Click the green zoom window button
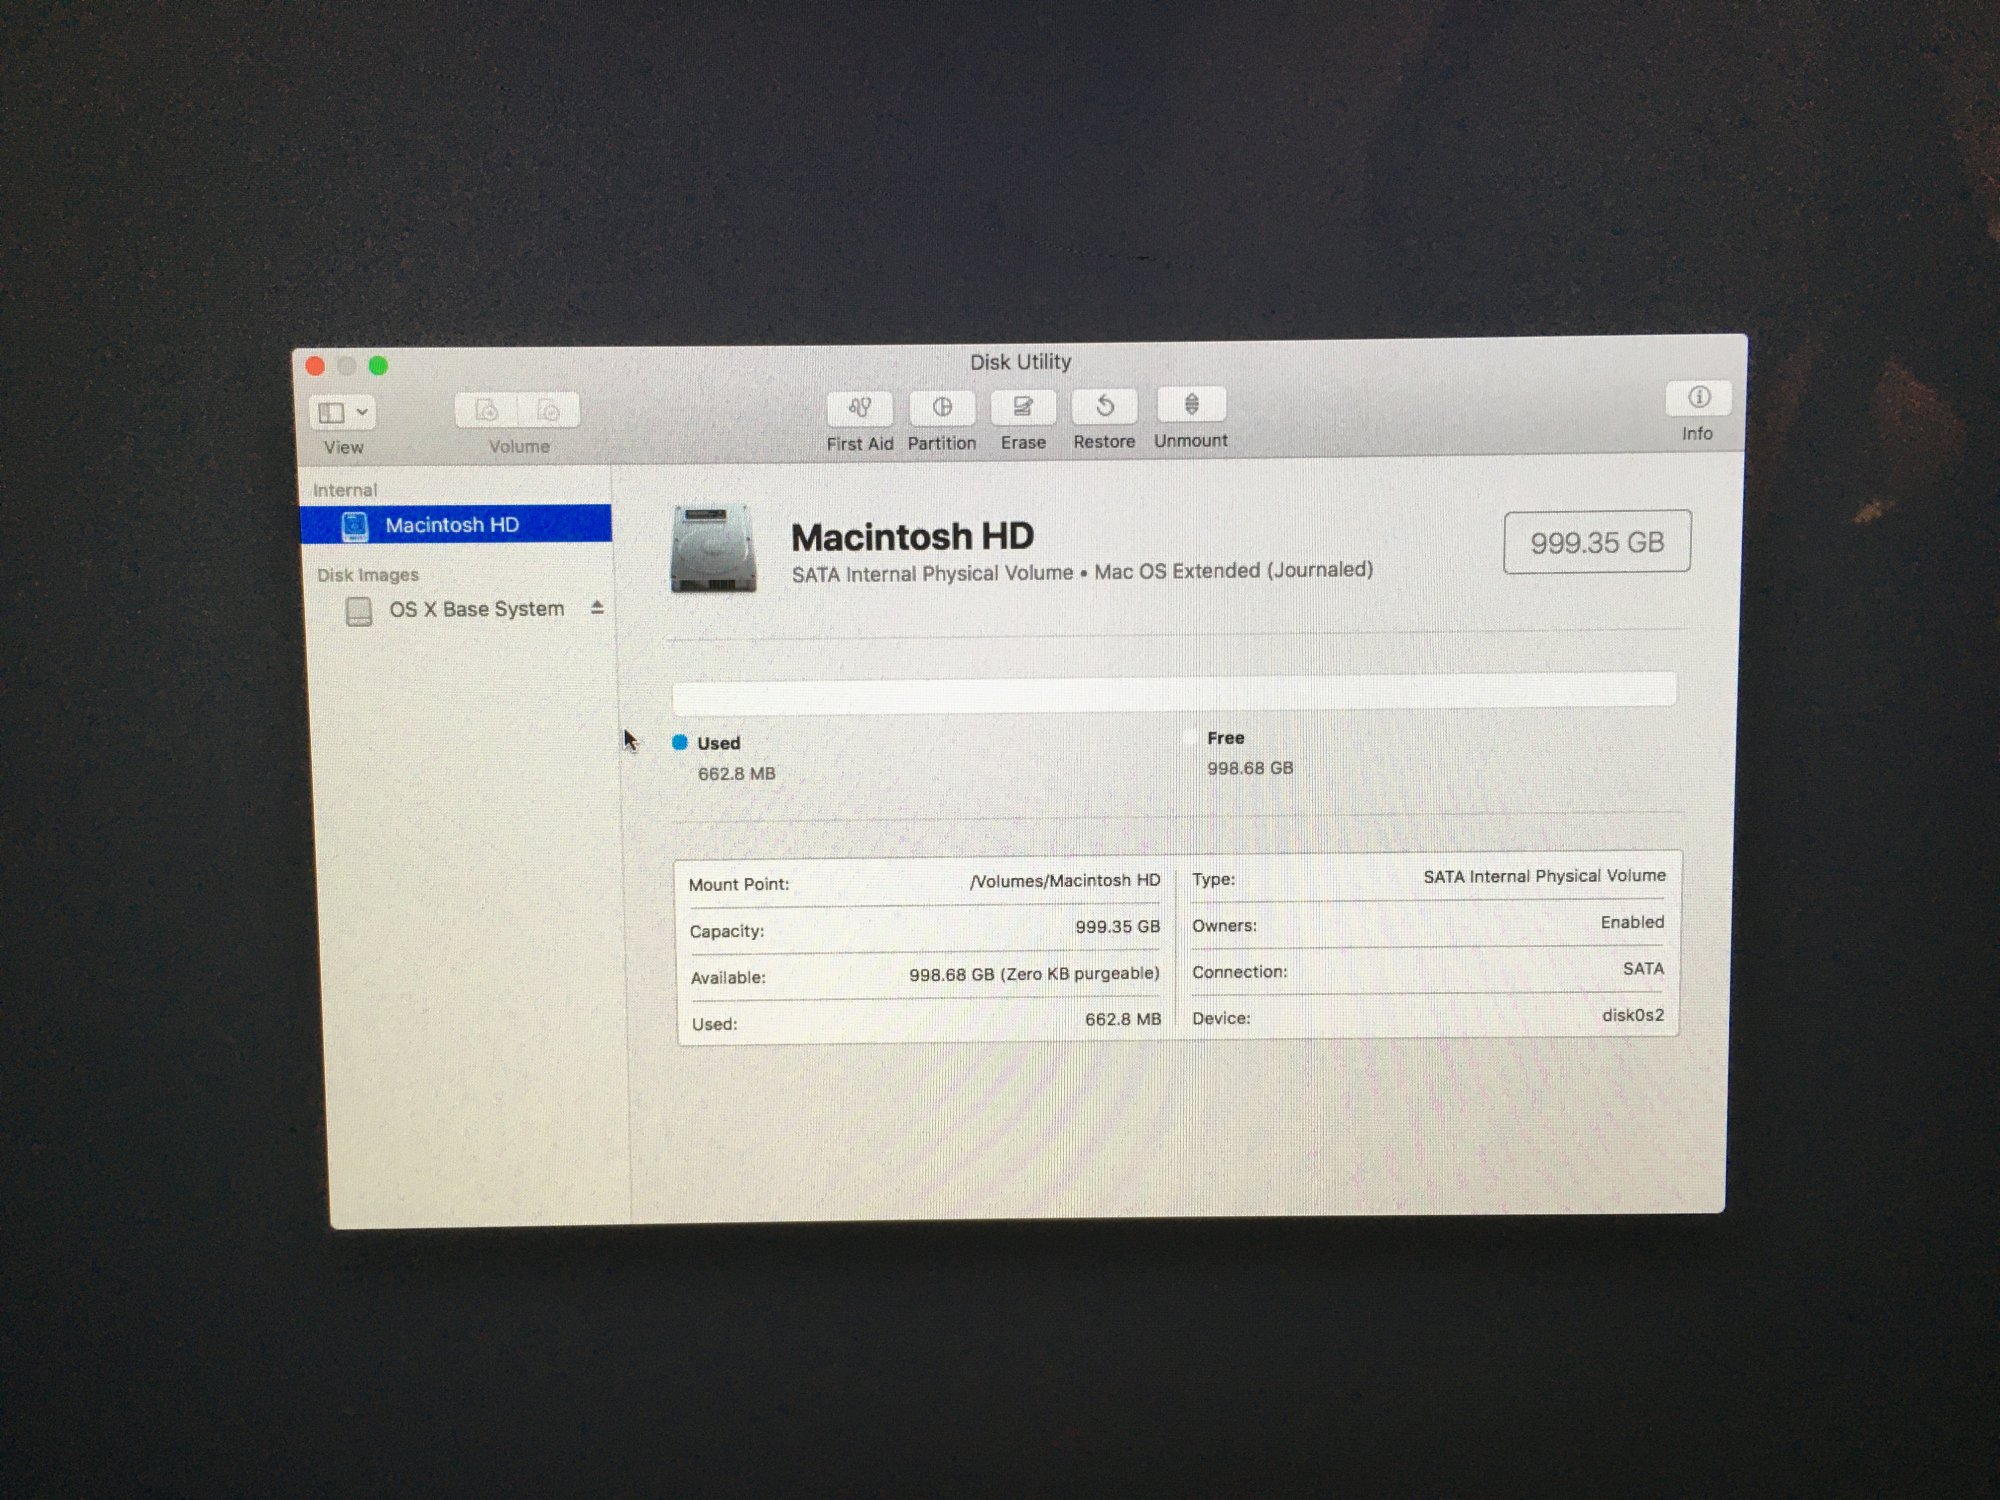Viewport: 2000px width, 1500px height. tap(378, 366)
